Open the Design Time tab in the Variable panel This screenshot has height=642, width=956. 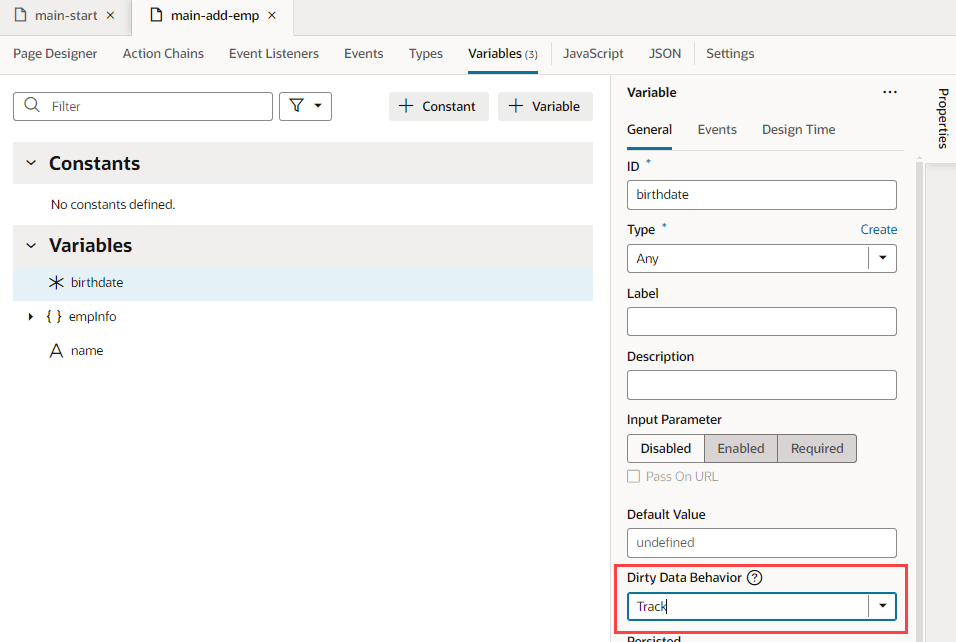click(x=797, y=129)
